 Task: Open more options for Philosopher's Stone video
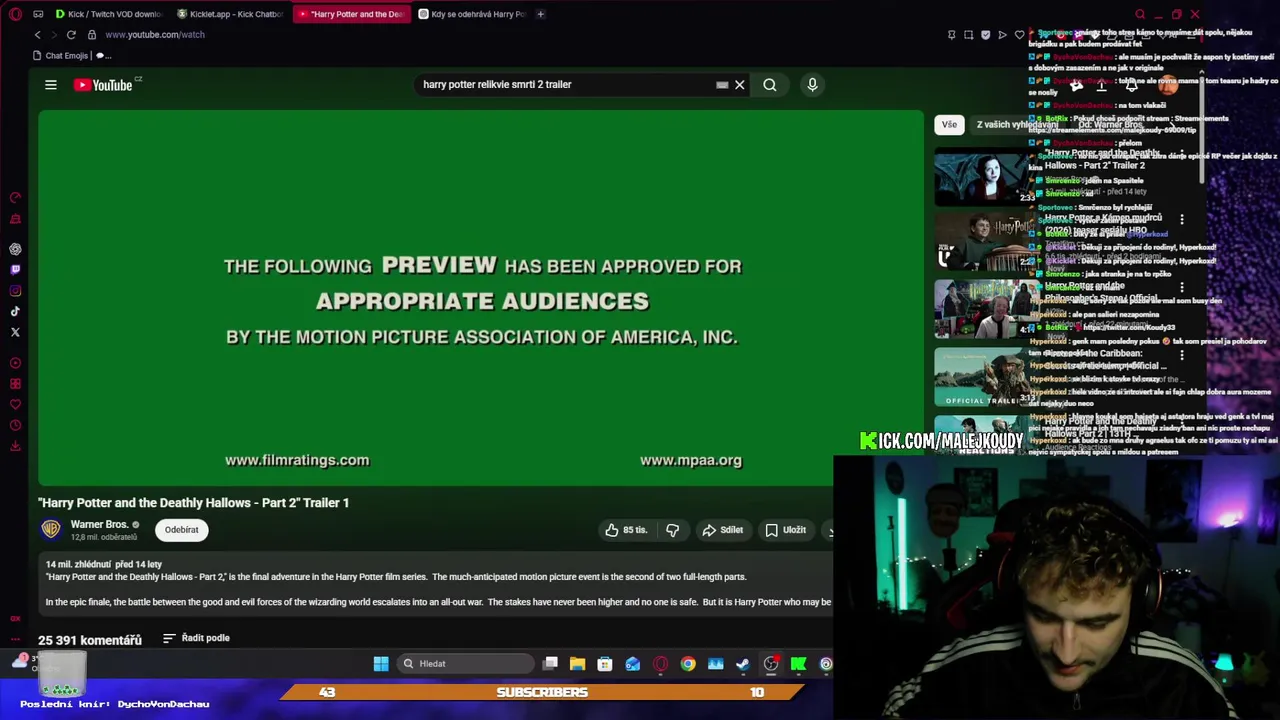[x=1182, y=288]
